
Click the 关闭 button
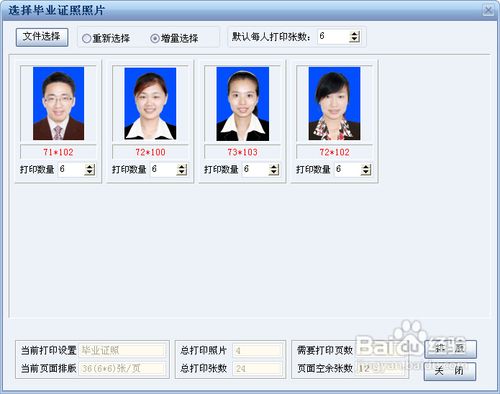point(450,371)
